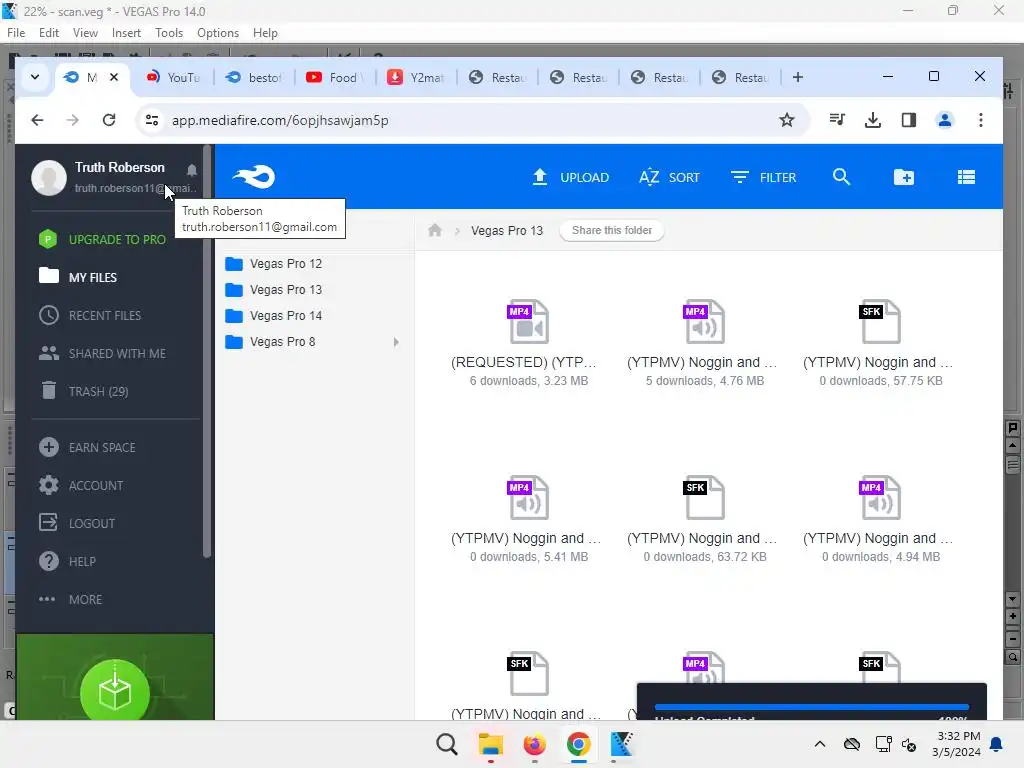
Task: Select (REQUESTED) (YTP... MP4 video file
Action: click(x=529, y=343)
